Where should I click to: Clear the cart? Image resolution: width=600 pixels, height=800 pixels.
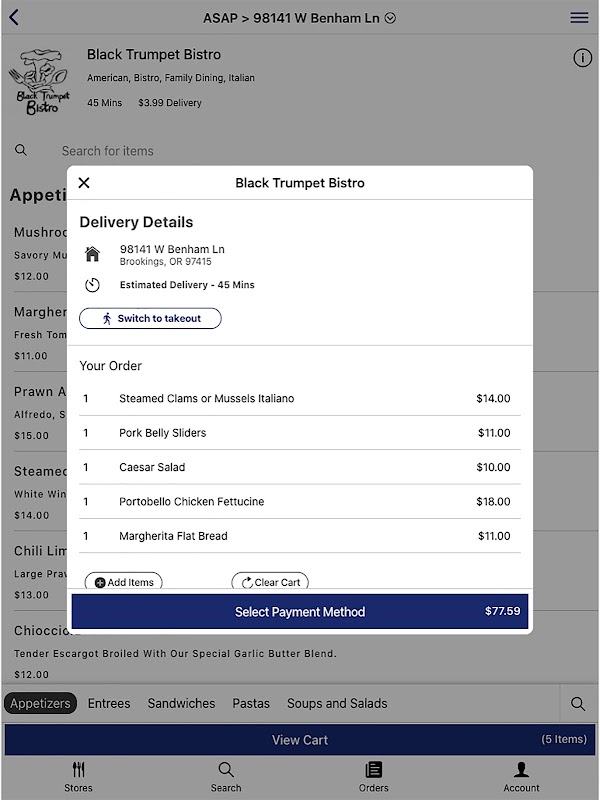[x=270, y=582]
